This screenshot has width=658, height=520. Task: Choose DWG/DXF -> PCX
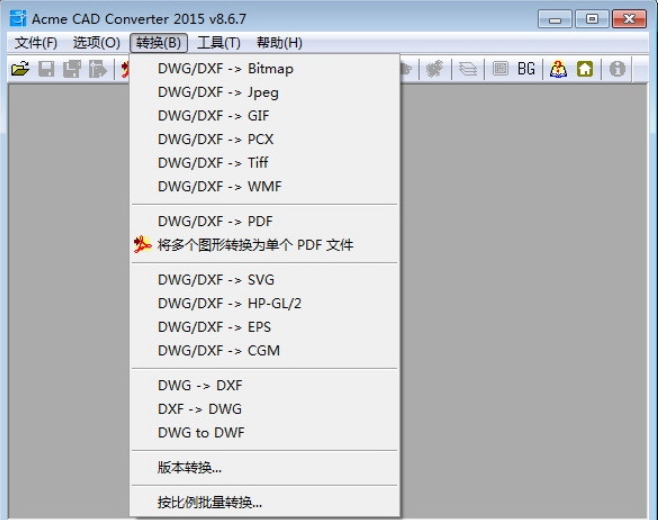(x=264, y=139)
